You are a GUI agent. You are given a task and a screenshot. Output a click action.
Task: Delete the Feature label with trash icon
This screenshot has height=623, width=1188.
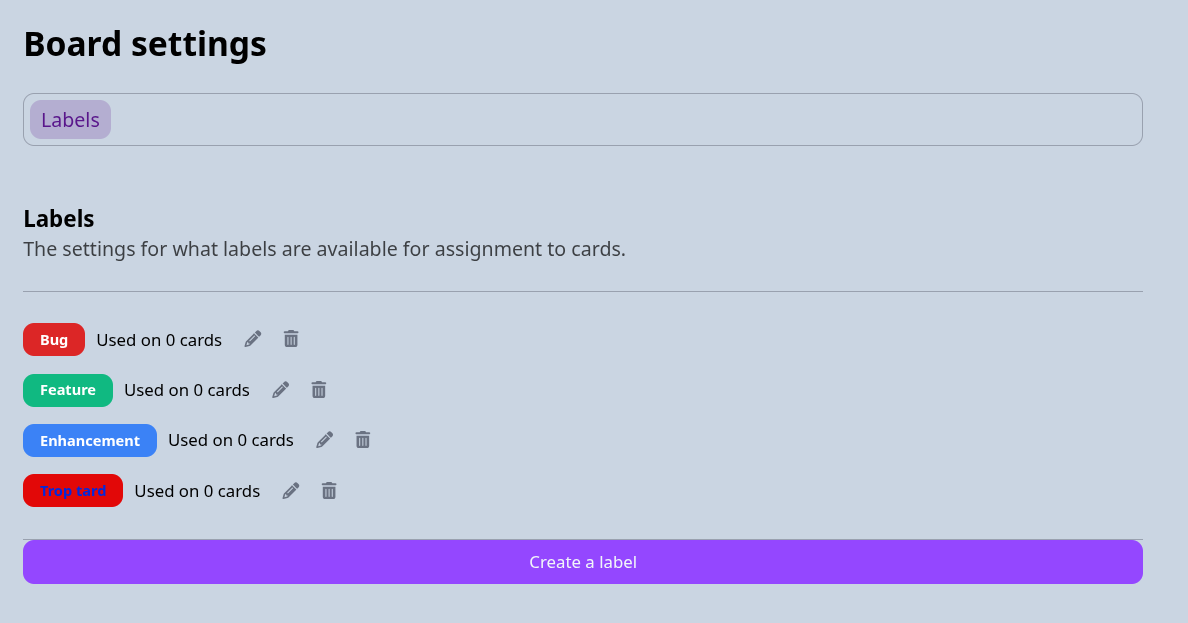tap(319, 390)
